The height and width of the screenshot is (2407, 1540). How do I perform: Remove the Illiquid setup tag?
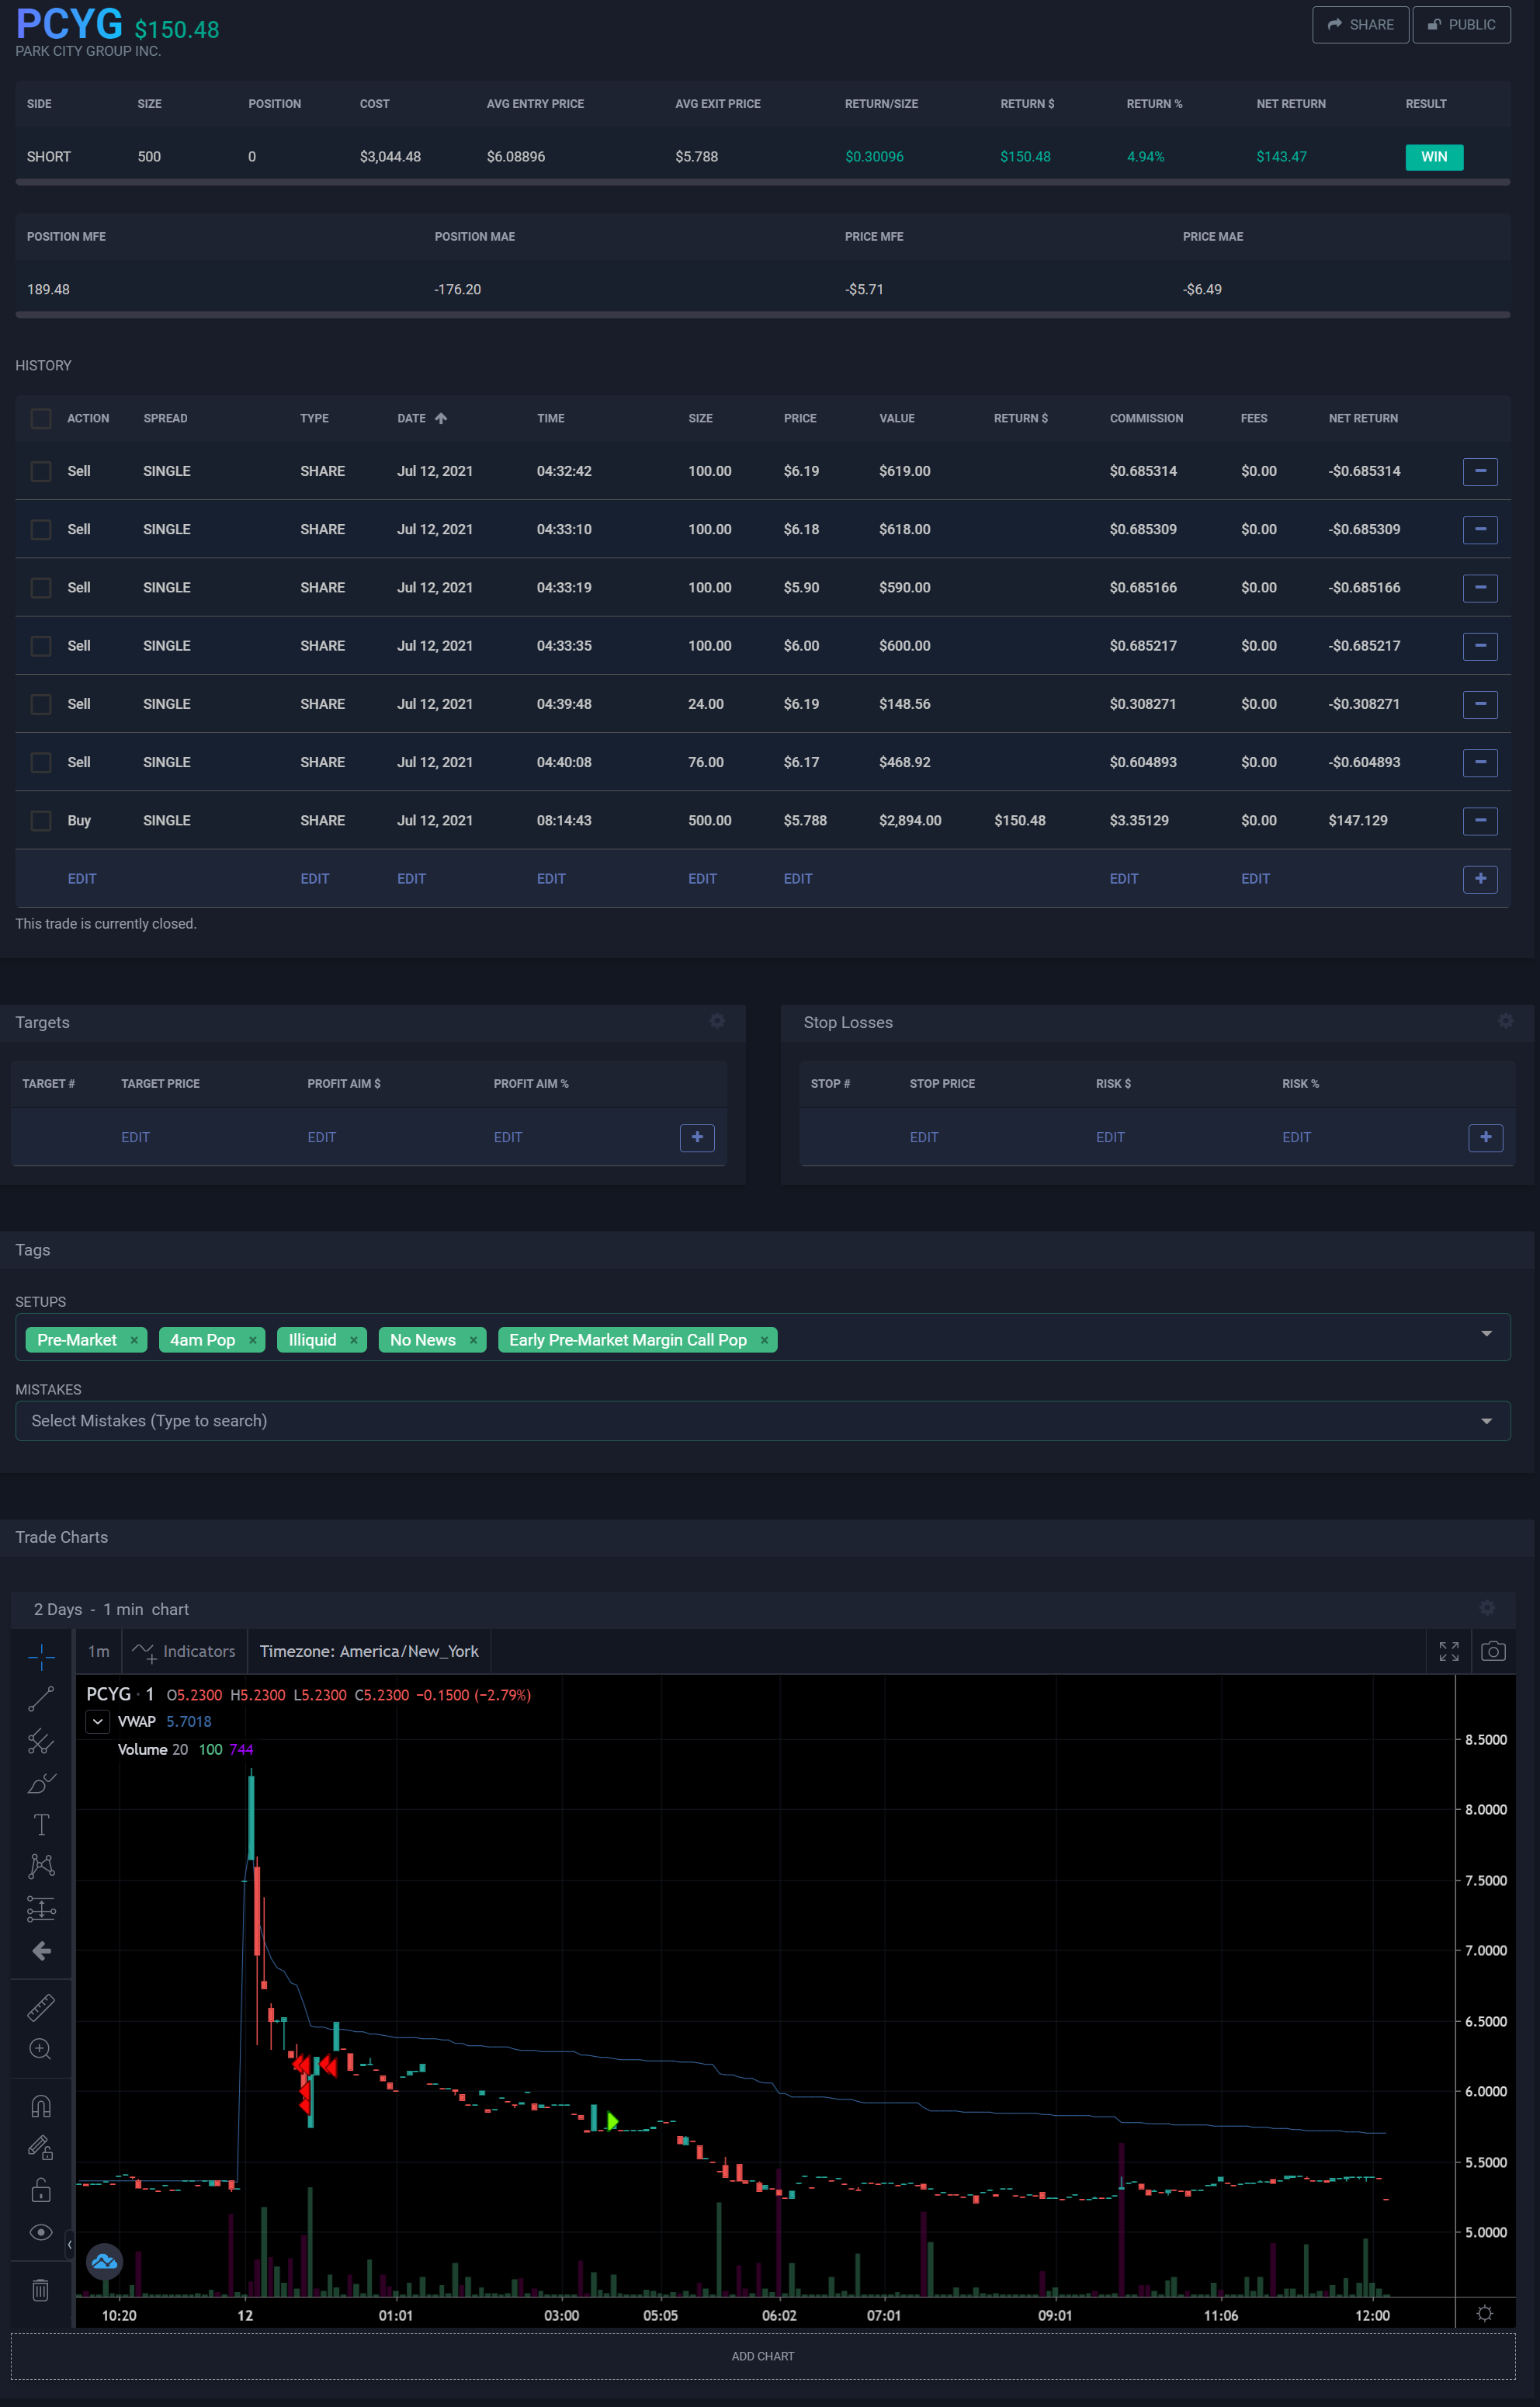coord(354,1340)
